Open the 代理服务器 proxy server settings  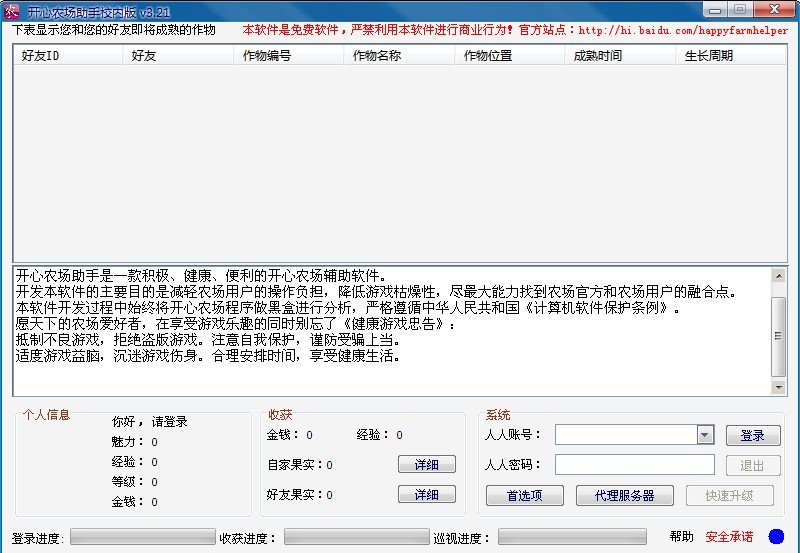[624, 495]
